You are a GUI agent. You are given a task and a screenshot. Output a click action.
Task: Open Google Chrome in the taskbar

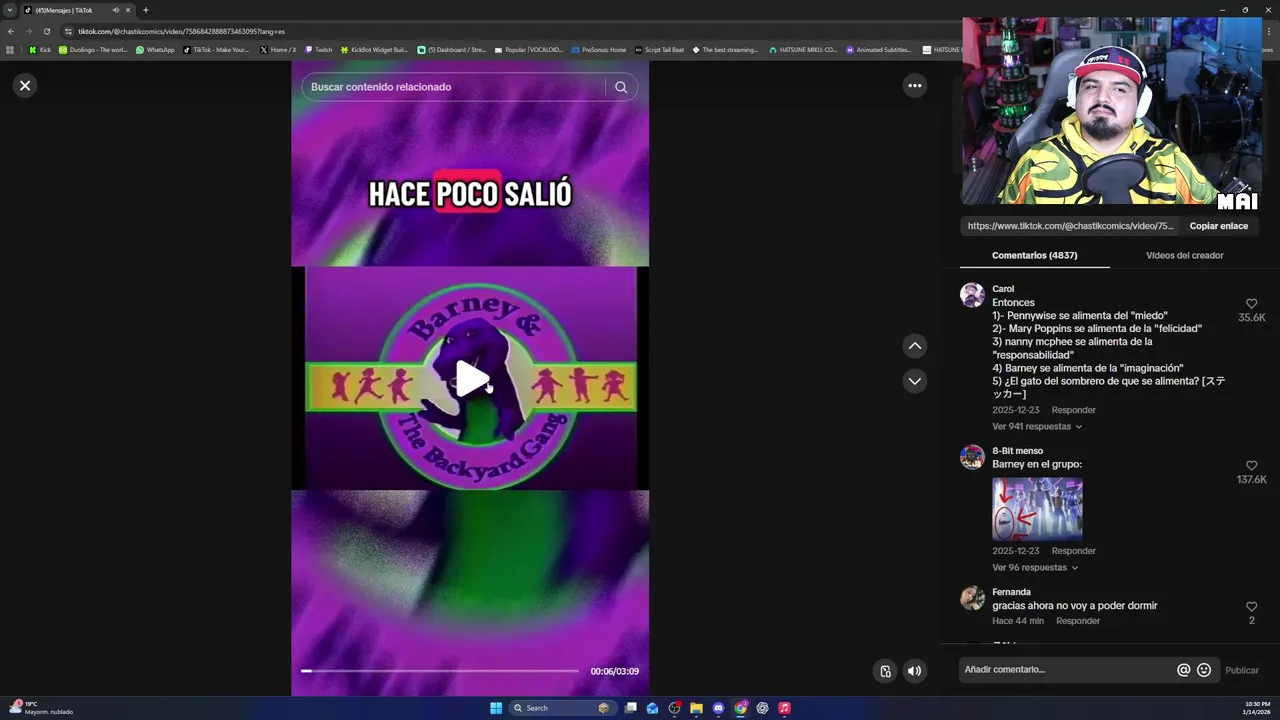tap(740, 708)
